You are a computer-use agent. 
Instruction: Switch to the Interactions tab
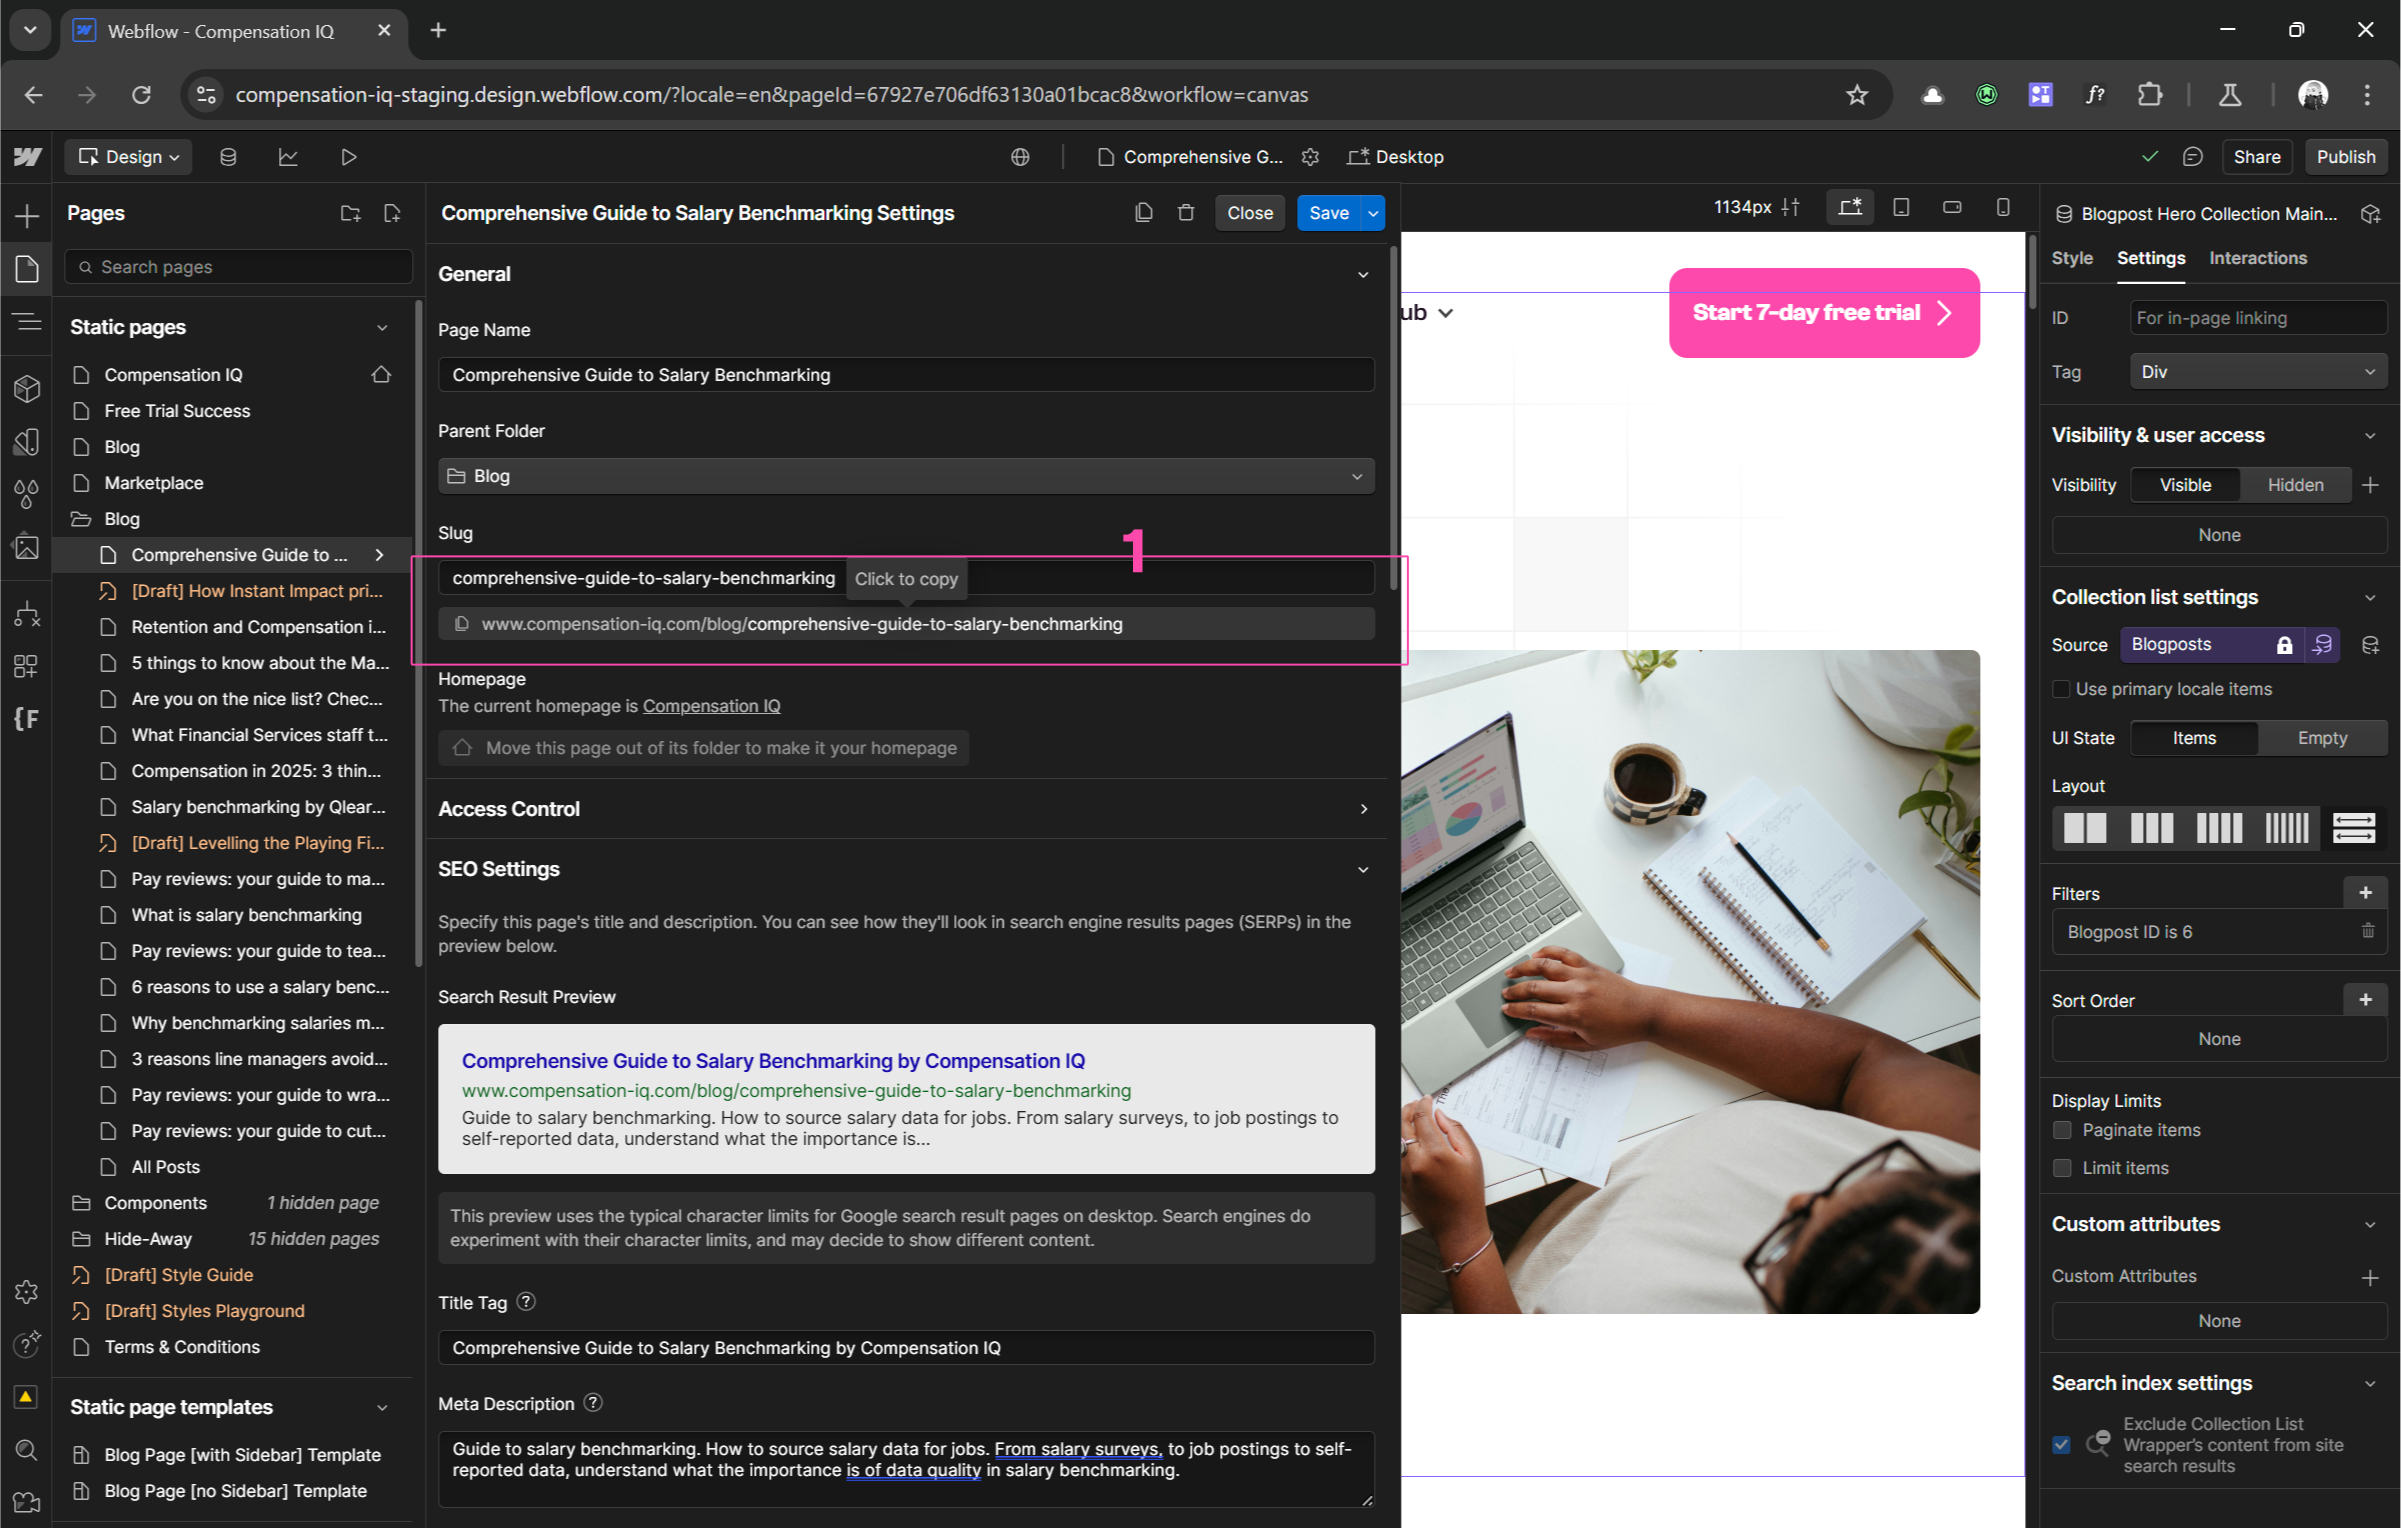pyautogui.click(x=2258, y=258)
